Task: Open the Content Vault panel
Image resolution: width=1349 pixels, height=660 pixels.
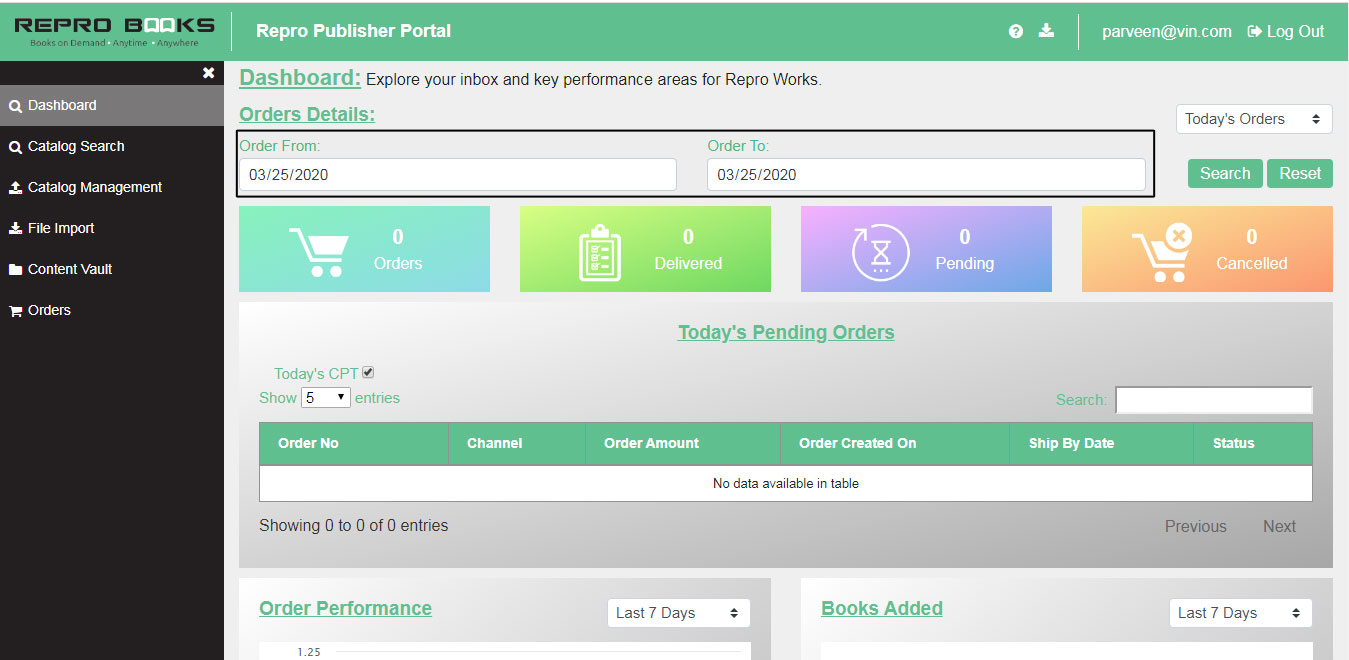Action: 69,269
